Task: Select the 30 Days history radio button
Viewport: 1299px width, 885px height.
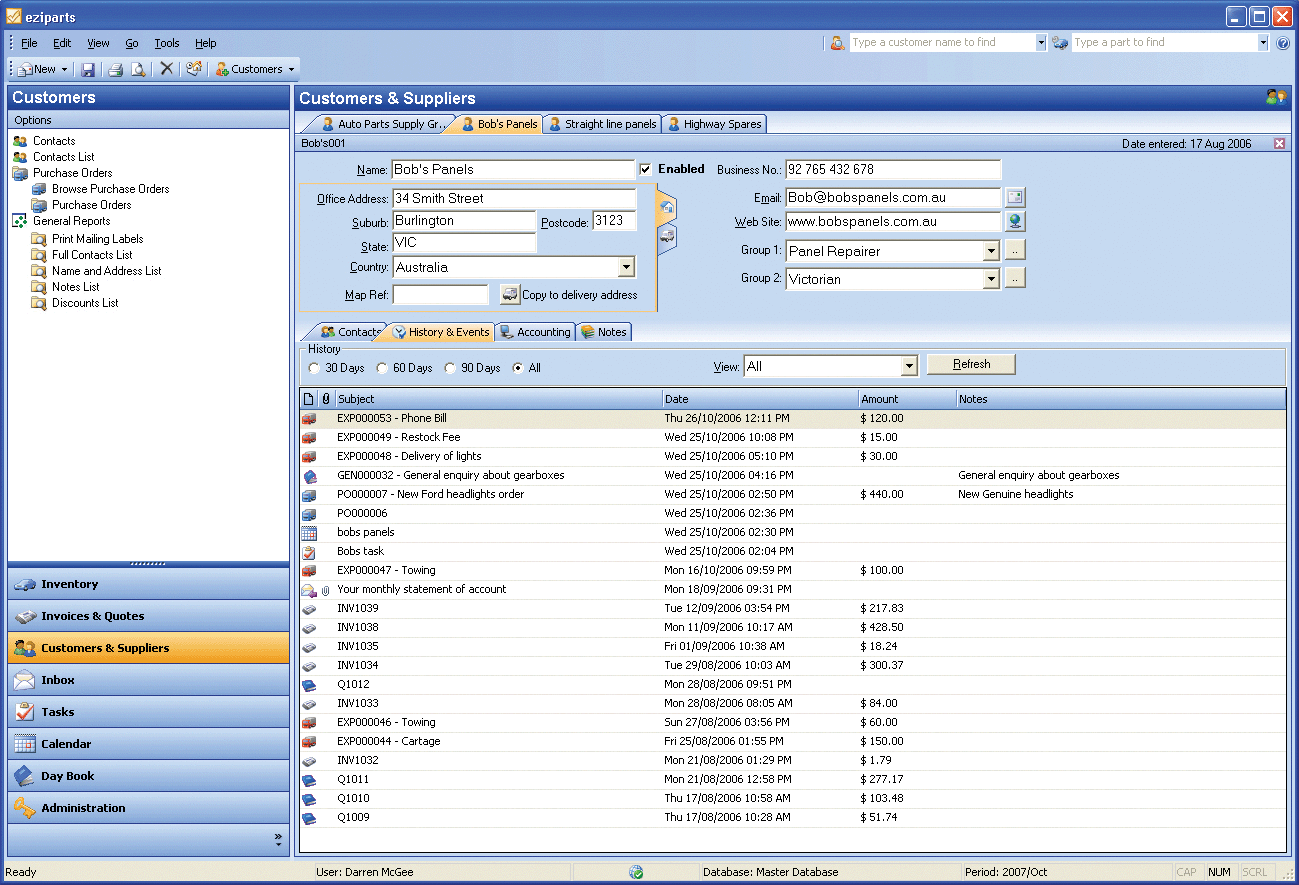Action: [315, 368]
